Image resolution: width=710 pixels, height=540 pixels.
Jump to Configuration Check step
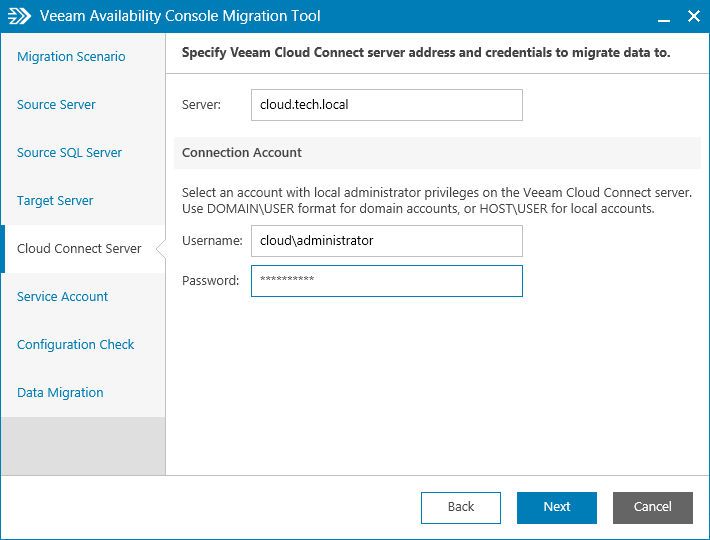(75, 345)
